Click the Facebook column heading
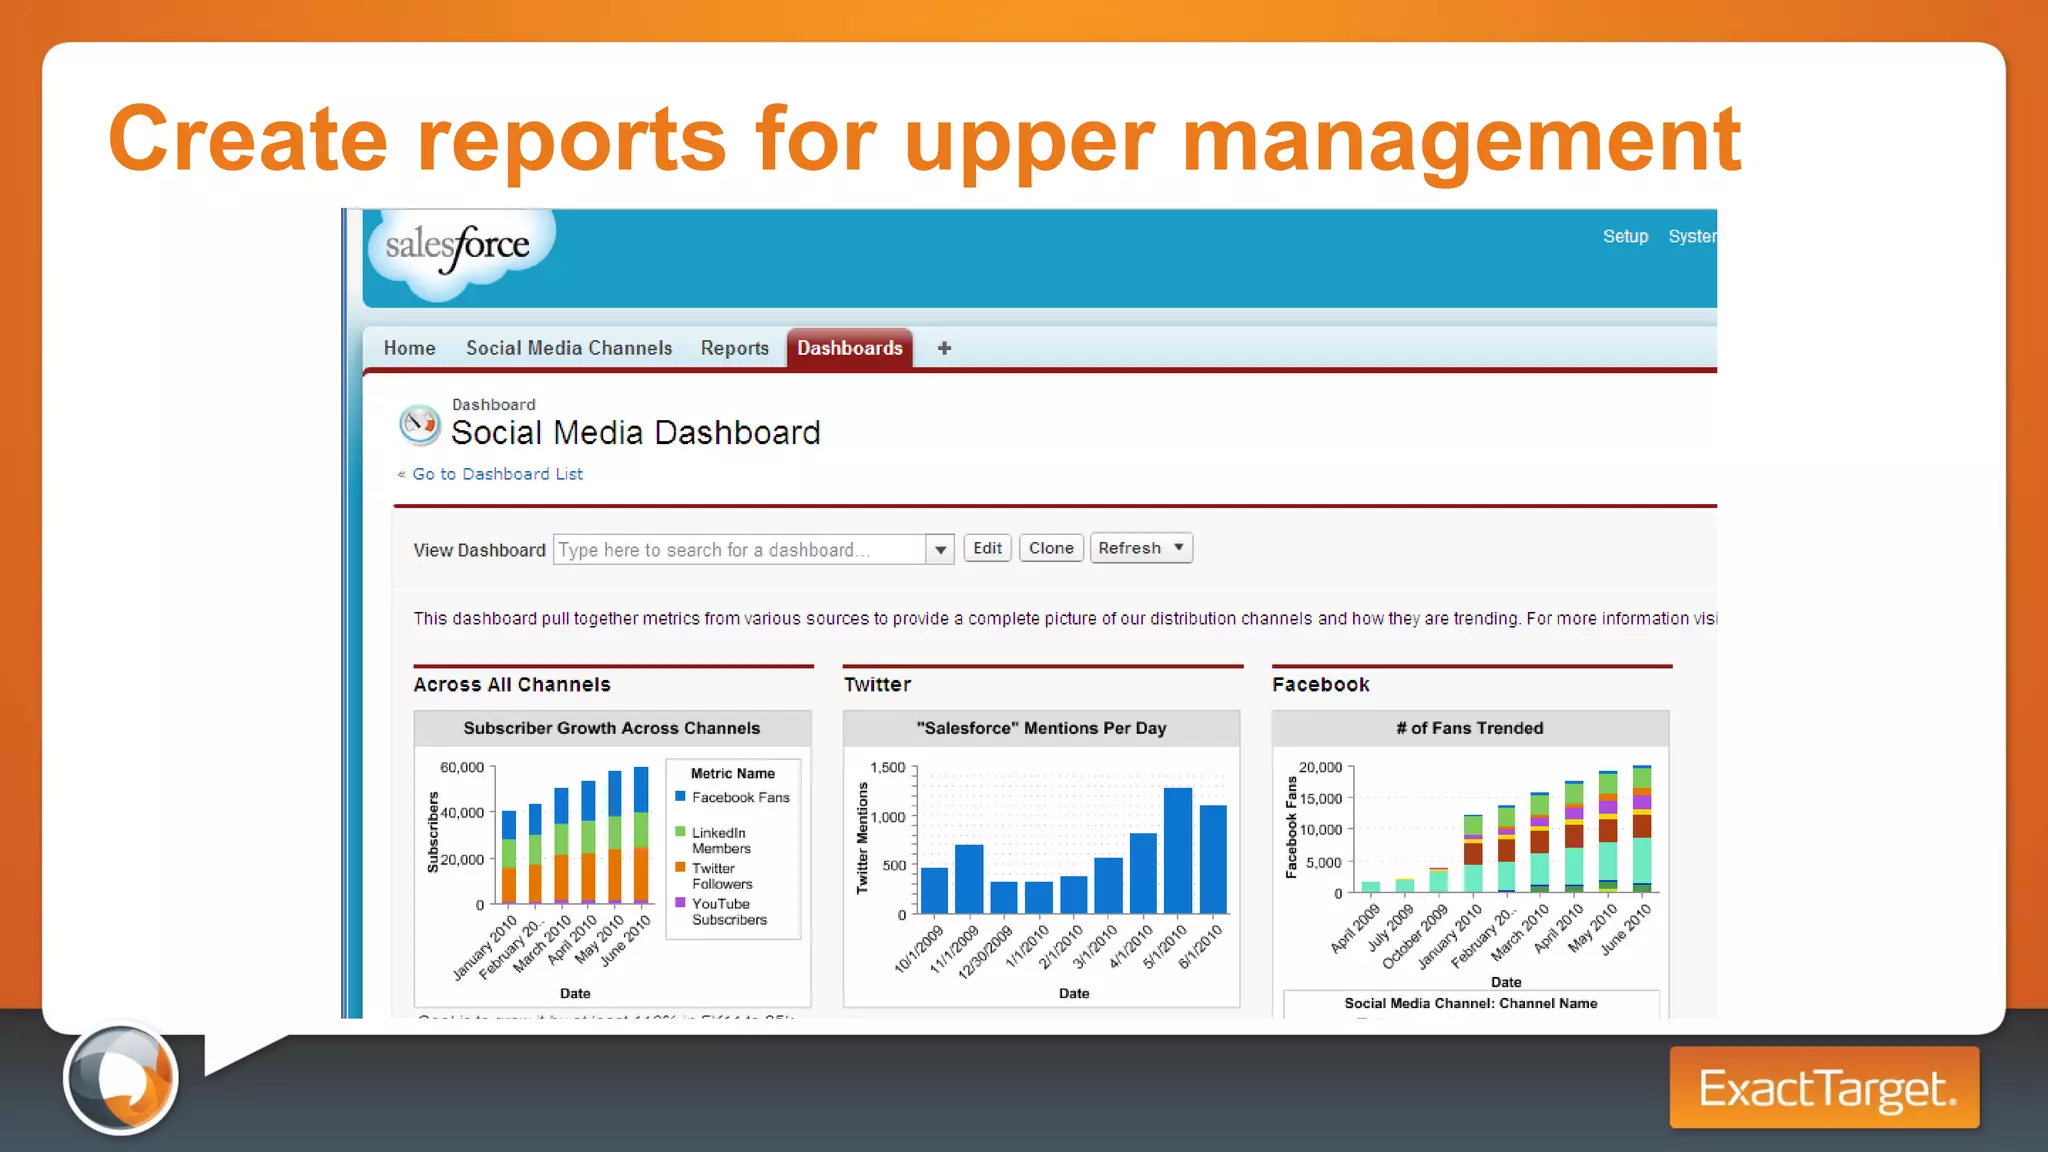Image resolution: width=2048 pixels, height=1152 pixels. (1321, 685)
